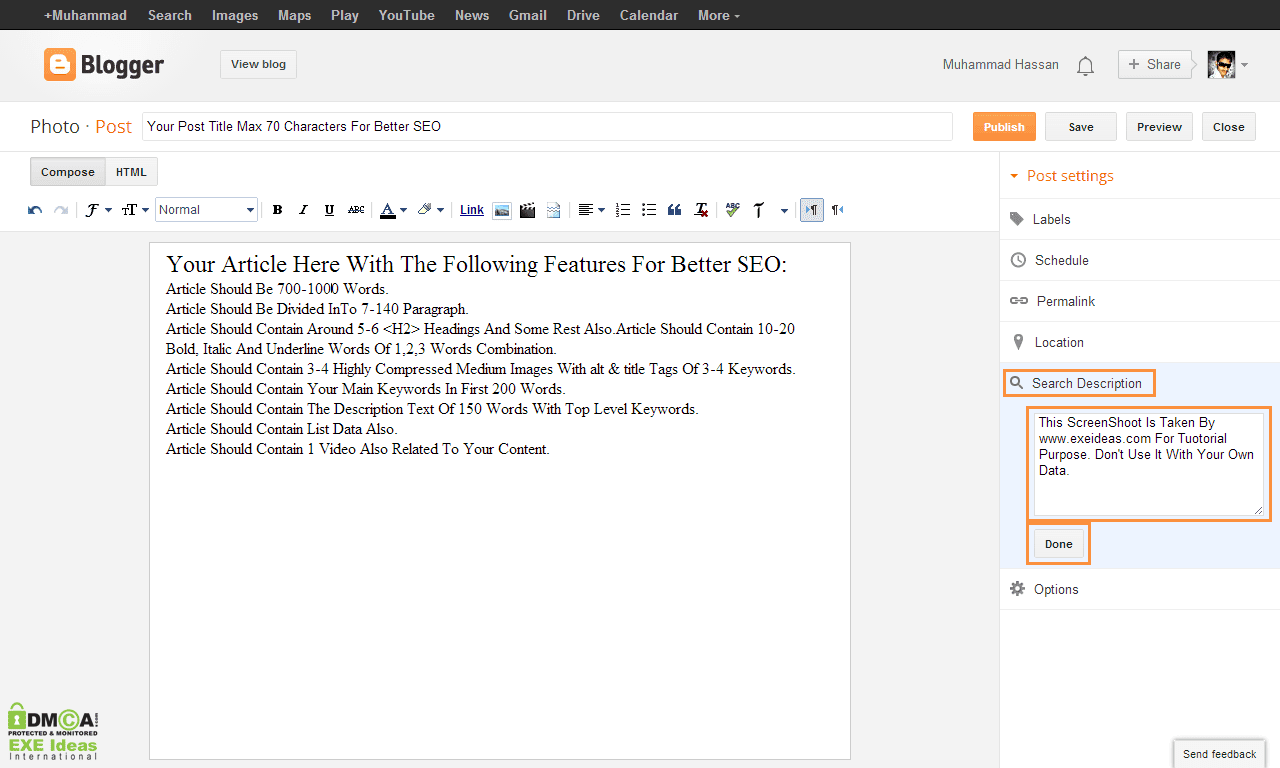Viewport: 1280px width, 768px height.
Task: Apply strikethrough formatting
Action: [356, 210]
